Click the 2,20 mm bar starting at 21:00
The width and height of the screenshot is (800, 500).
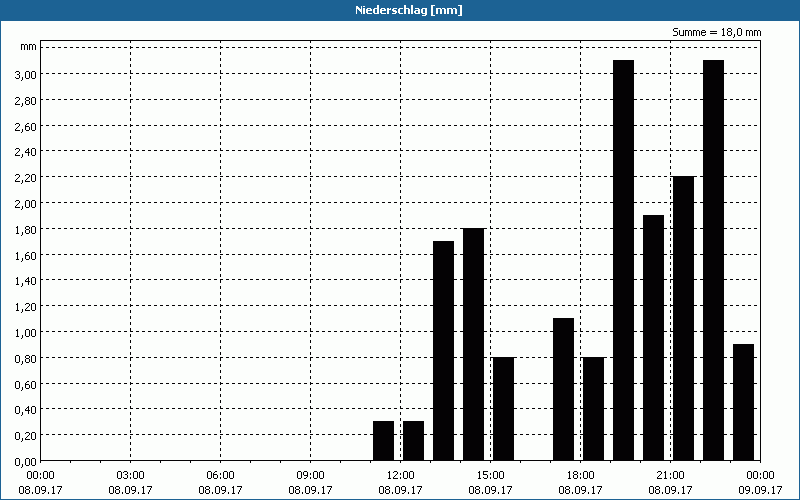click(x=684, y=318)
